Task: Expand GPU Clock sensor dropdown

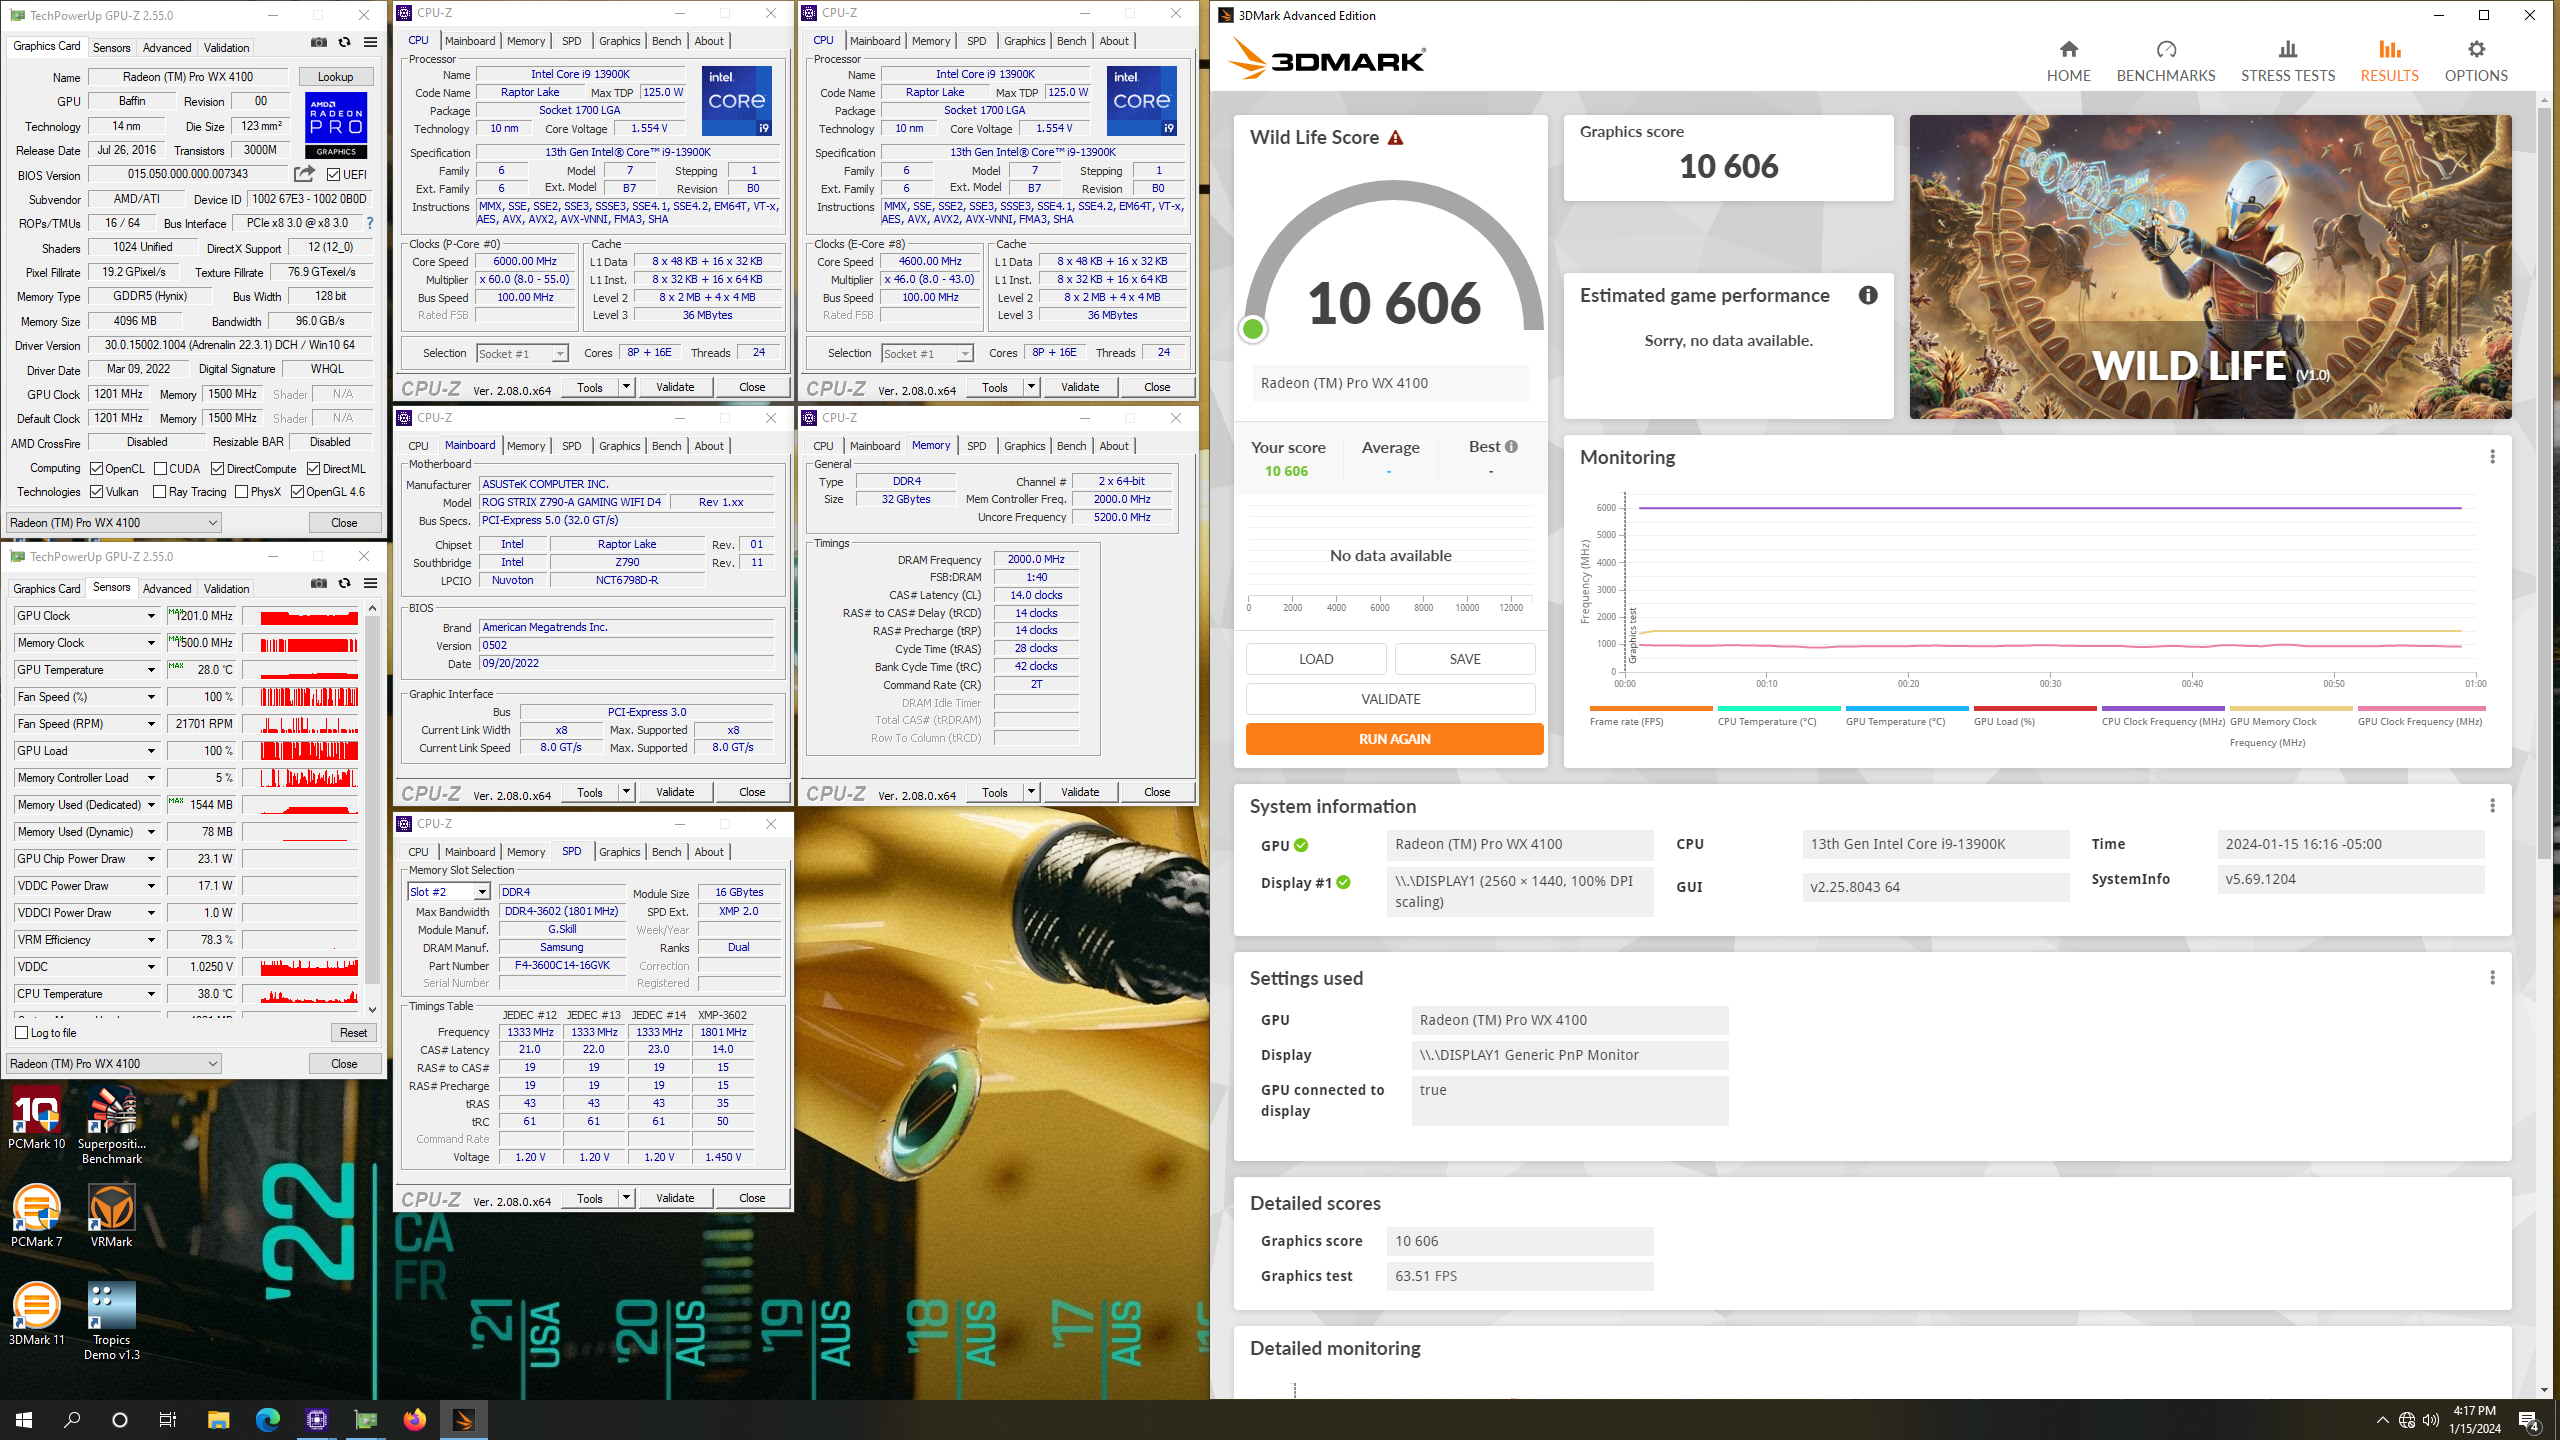Action: [x=151, y=616]
